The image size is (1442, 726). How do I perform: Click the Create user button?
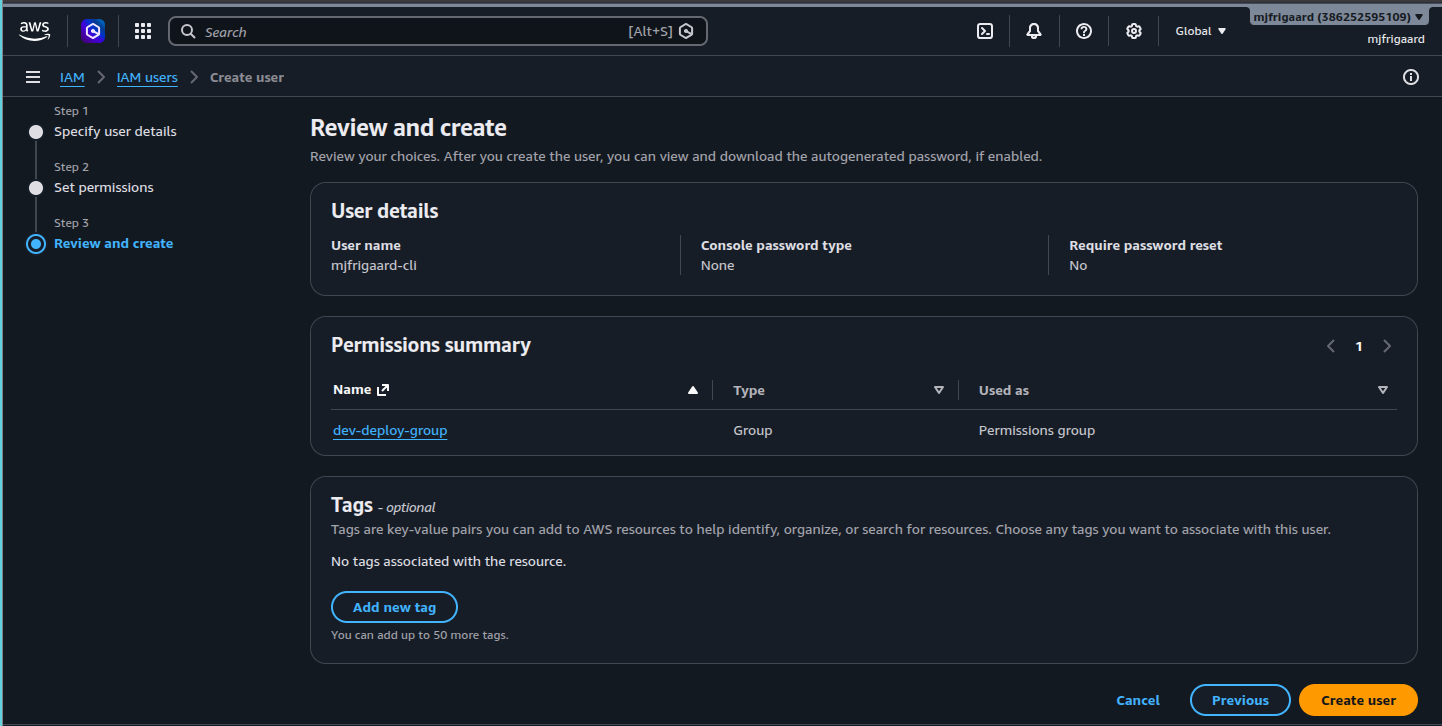pyautogui.click(x=1358, y=700)
